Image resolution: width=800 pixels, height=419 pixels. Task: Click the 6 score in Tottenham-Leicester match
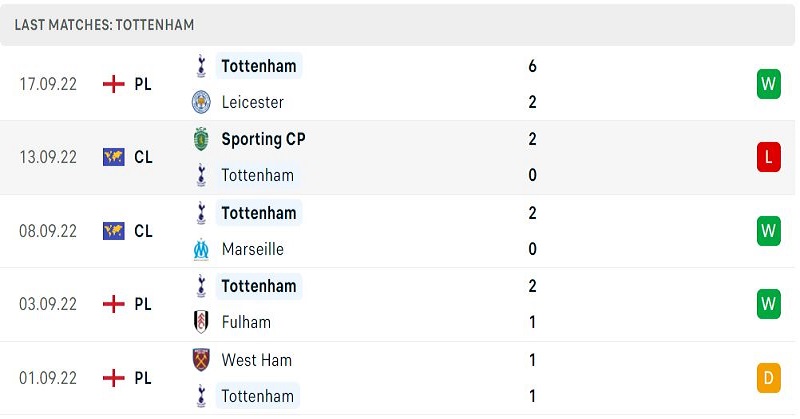coord(532,66)
